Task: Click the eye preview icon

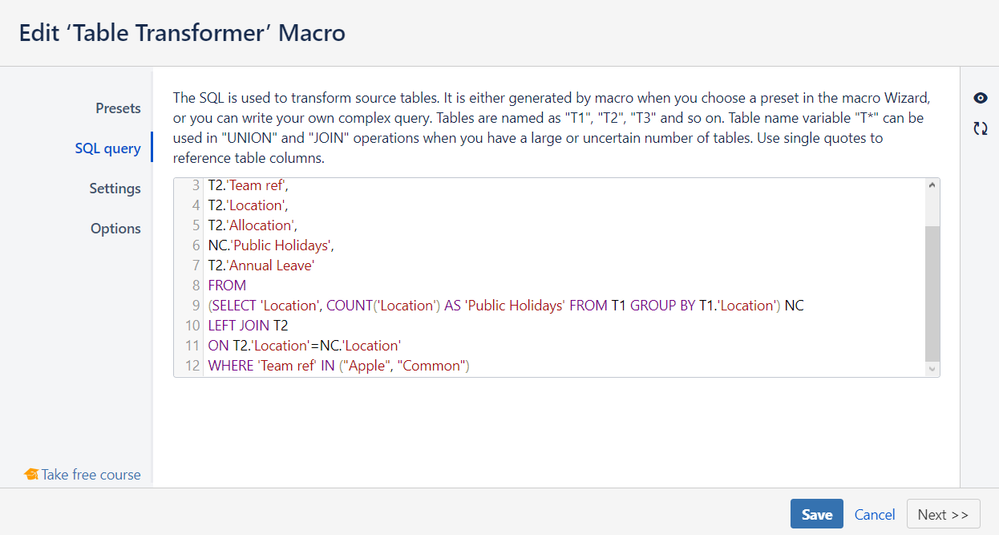Action: tap(980, 98)
